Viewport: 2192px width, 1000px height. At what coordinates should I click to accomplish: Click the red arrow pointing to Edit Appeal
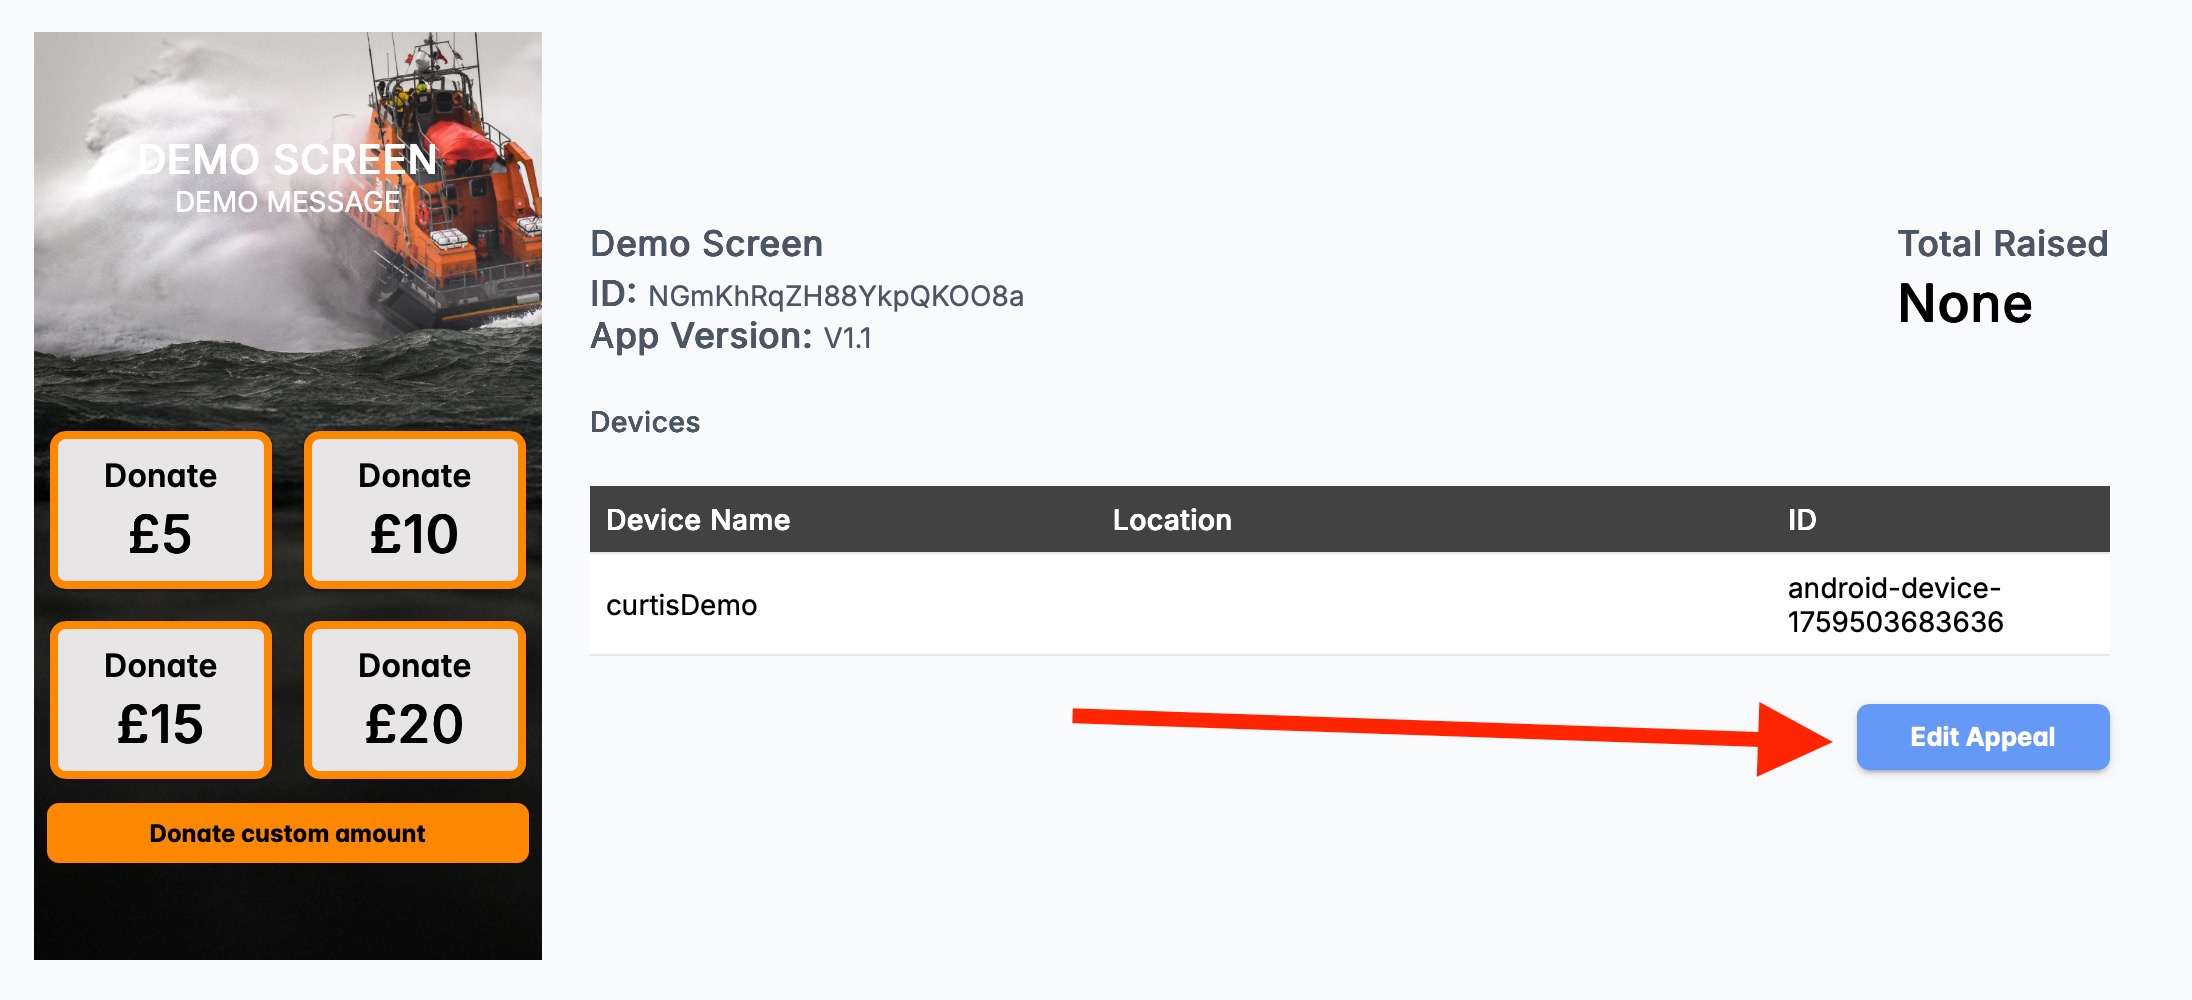[x=1450, y=729]
